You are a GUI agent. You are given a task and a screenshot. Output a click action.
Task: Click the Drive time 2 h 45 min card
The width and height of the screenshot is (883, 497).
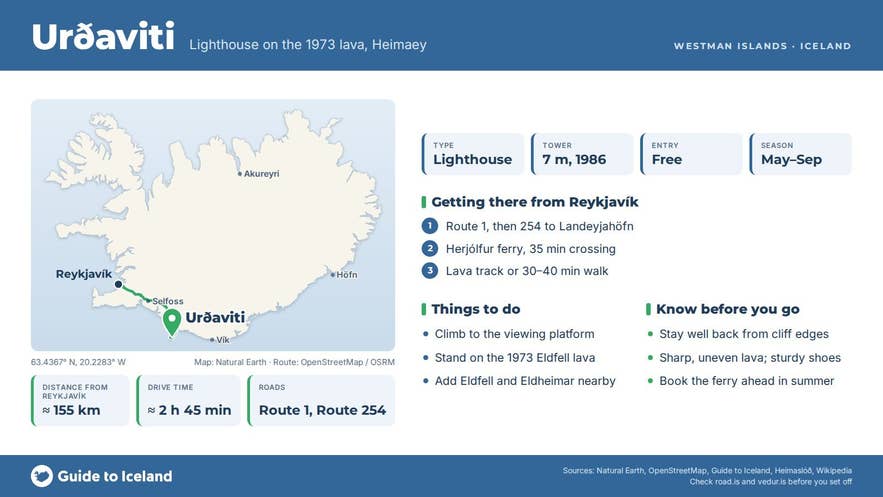pos(189,401)
